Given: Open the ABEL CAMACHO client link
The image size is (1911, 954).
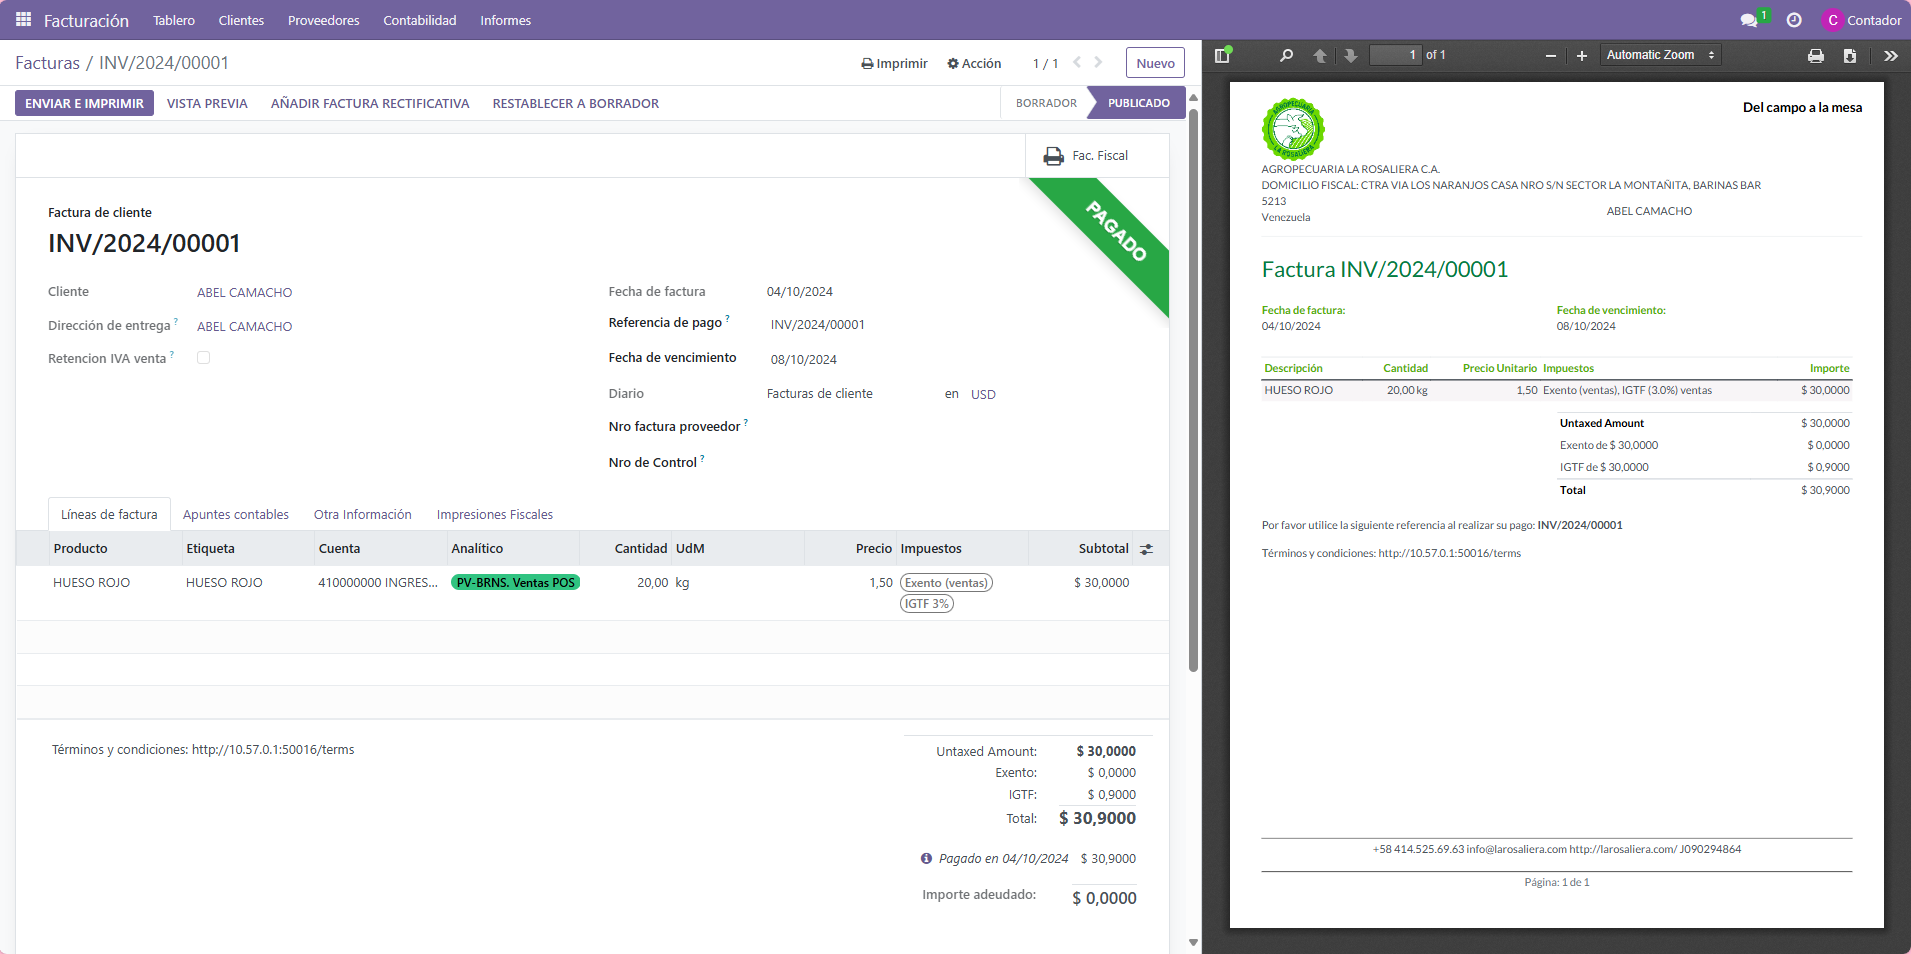Looking at the screenshot, I should [244, 292].
